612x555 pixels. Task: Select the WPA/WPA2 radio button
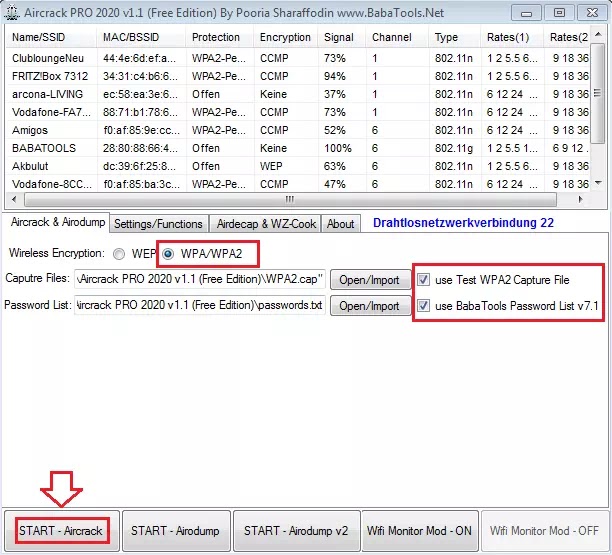(168, 254)
